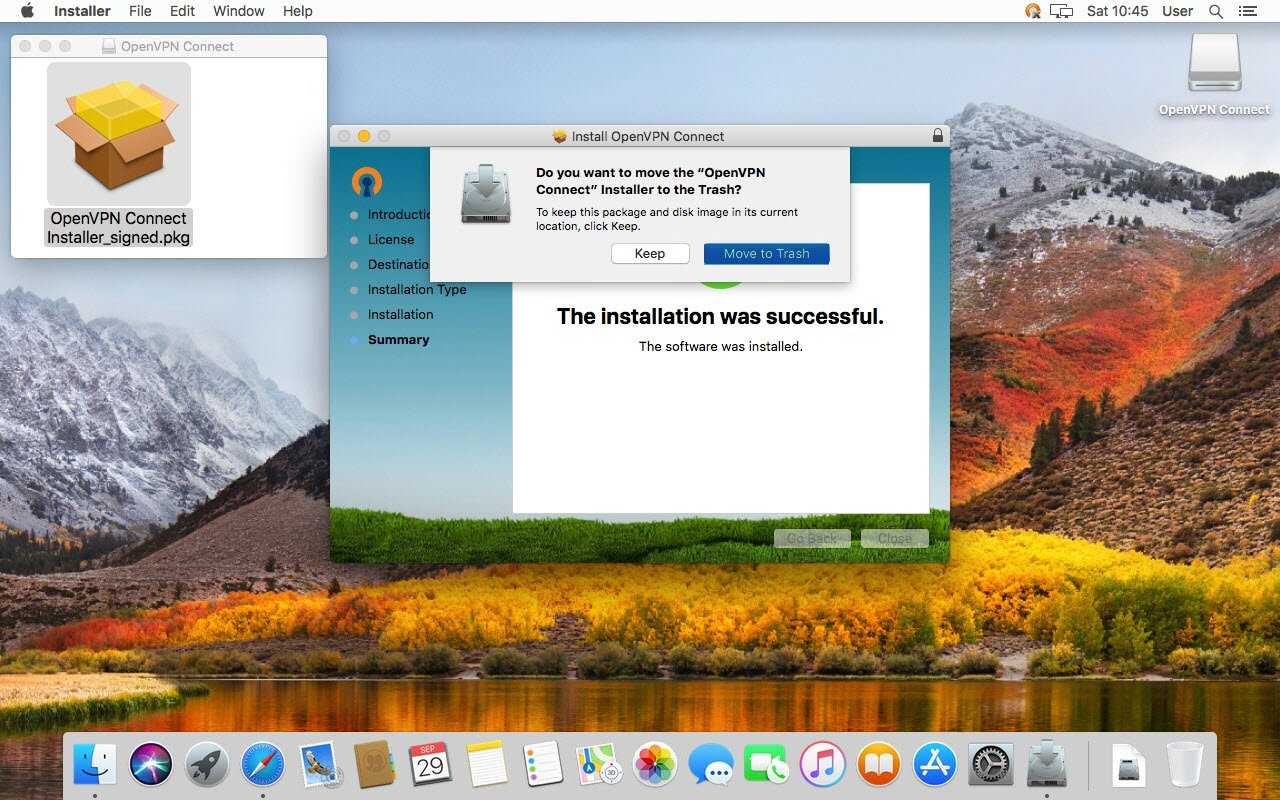Open Finder from the Dock
The height and width of the screenshot is (800, 1280).
coord(95,765)
